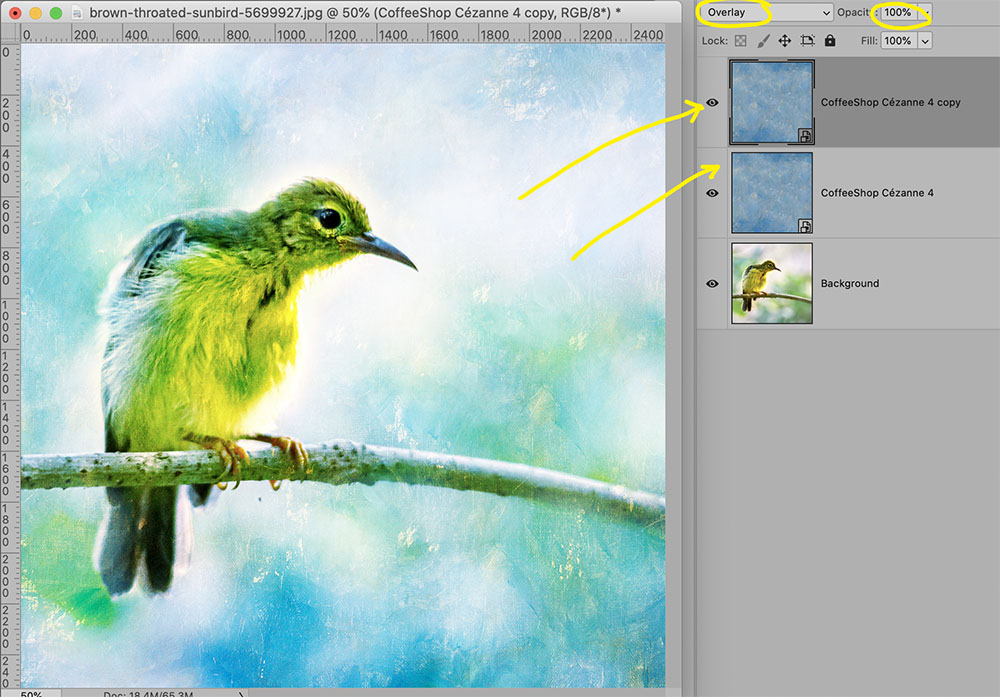Click the 50% zoom level field
This screenshot has height=697, width=1000.
pyautogui.click(x=32, y=693)
